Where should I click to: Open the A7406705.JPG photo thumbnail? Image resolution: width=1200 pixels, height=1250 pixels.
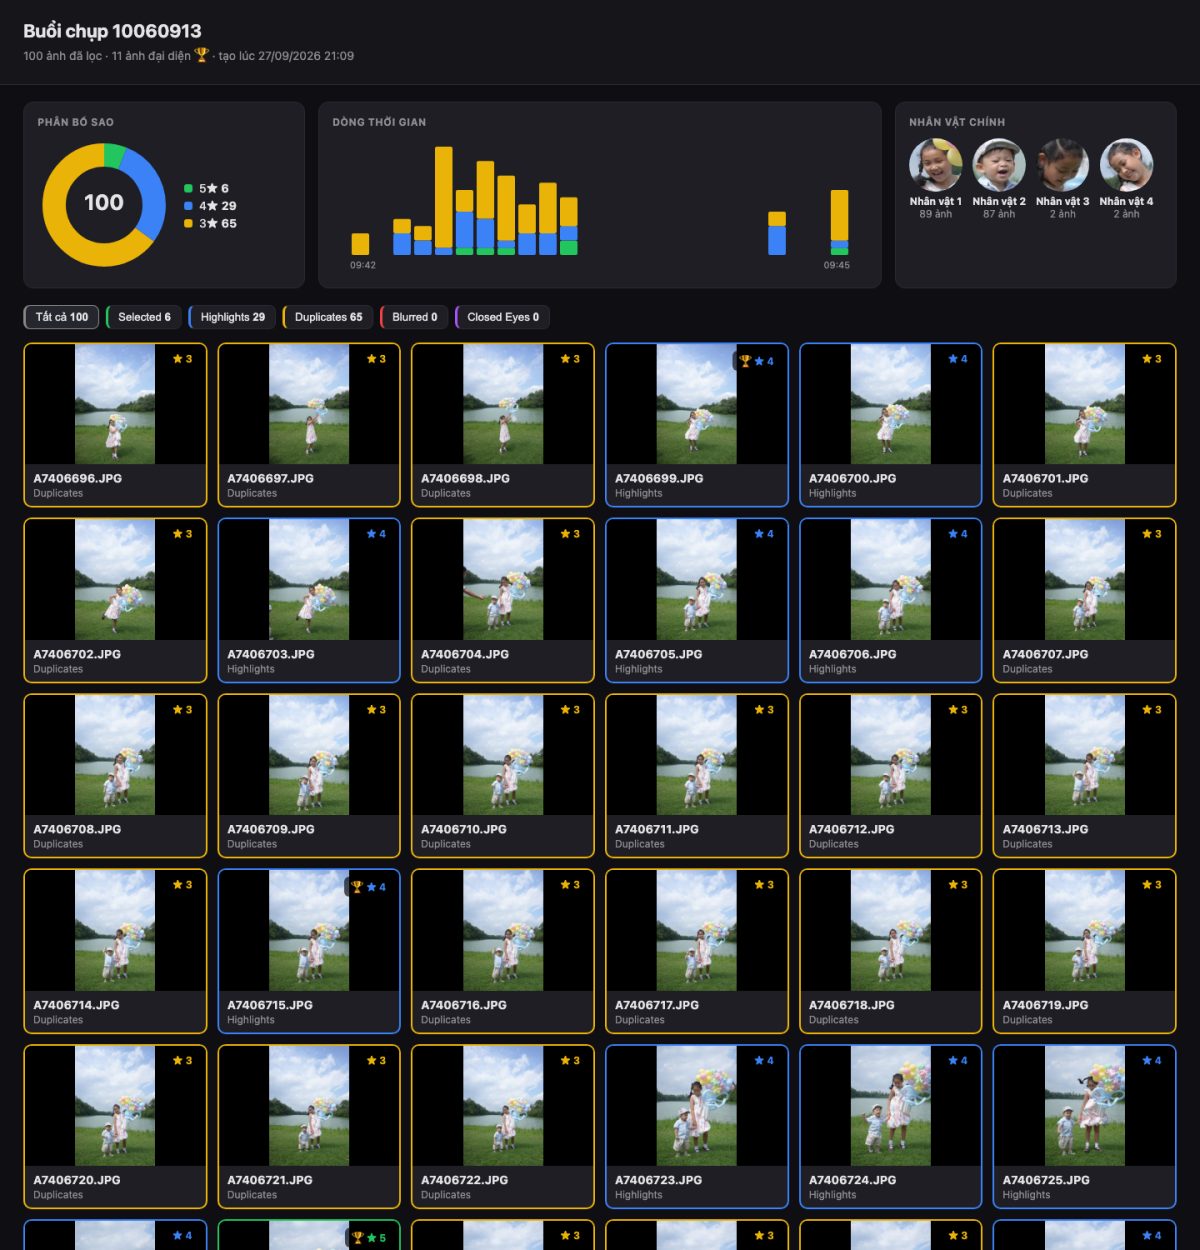pos(697,580)
